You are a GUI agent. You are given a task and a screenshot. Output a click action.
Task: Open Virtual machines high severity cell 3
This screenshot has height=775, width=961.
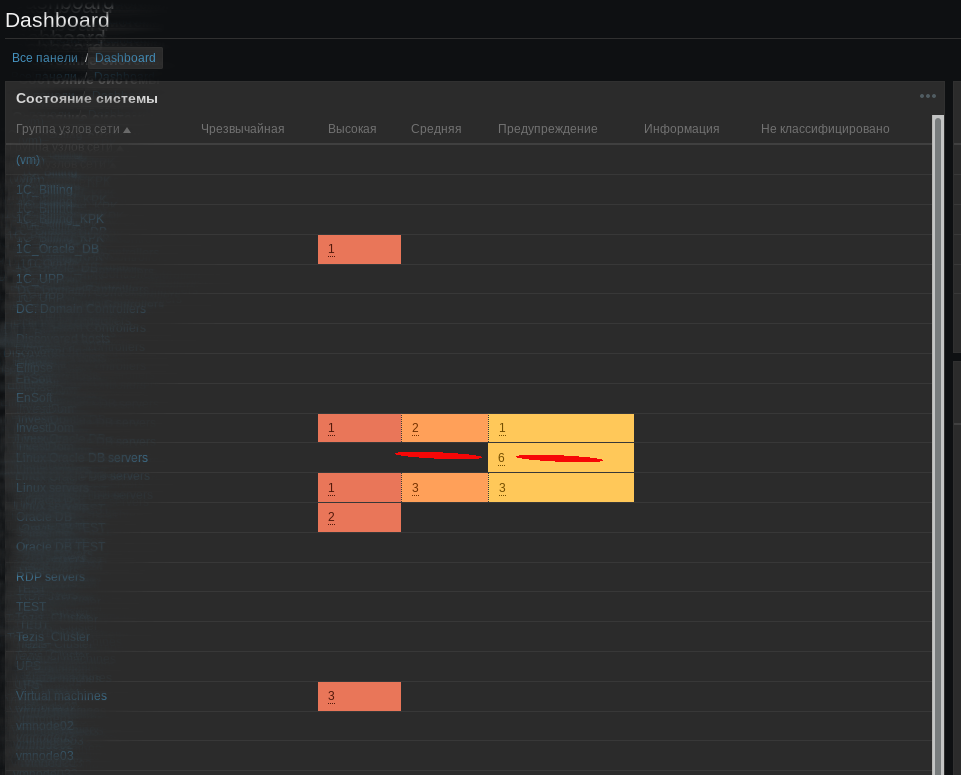point(359,697)
